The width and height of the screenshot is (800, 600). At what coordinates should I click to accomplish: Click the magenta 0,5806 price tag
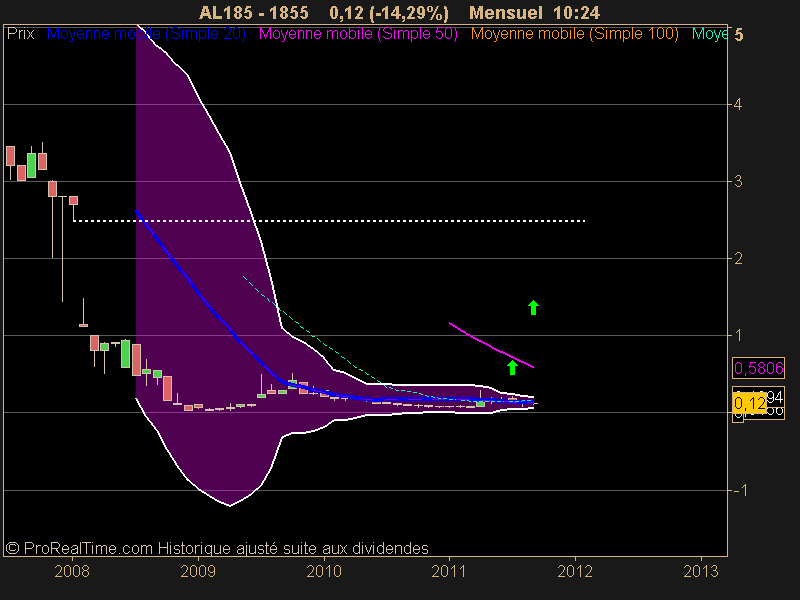(759, 368)
